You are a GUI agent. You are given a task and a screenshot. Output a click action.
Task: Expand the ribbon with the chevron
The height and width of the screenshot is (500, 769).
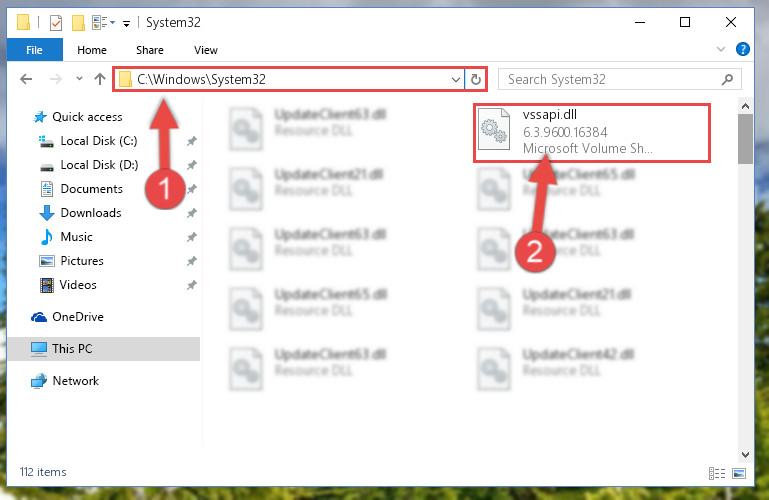click(720, 49)
